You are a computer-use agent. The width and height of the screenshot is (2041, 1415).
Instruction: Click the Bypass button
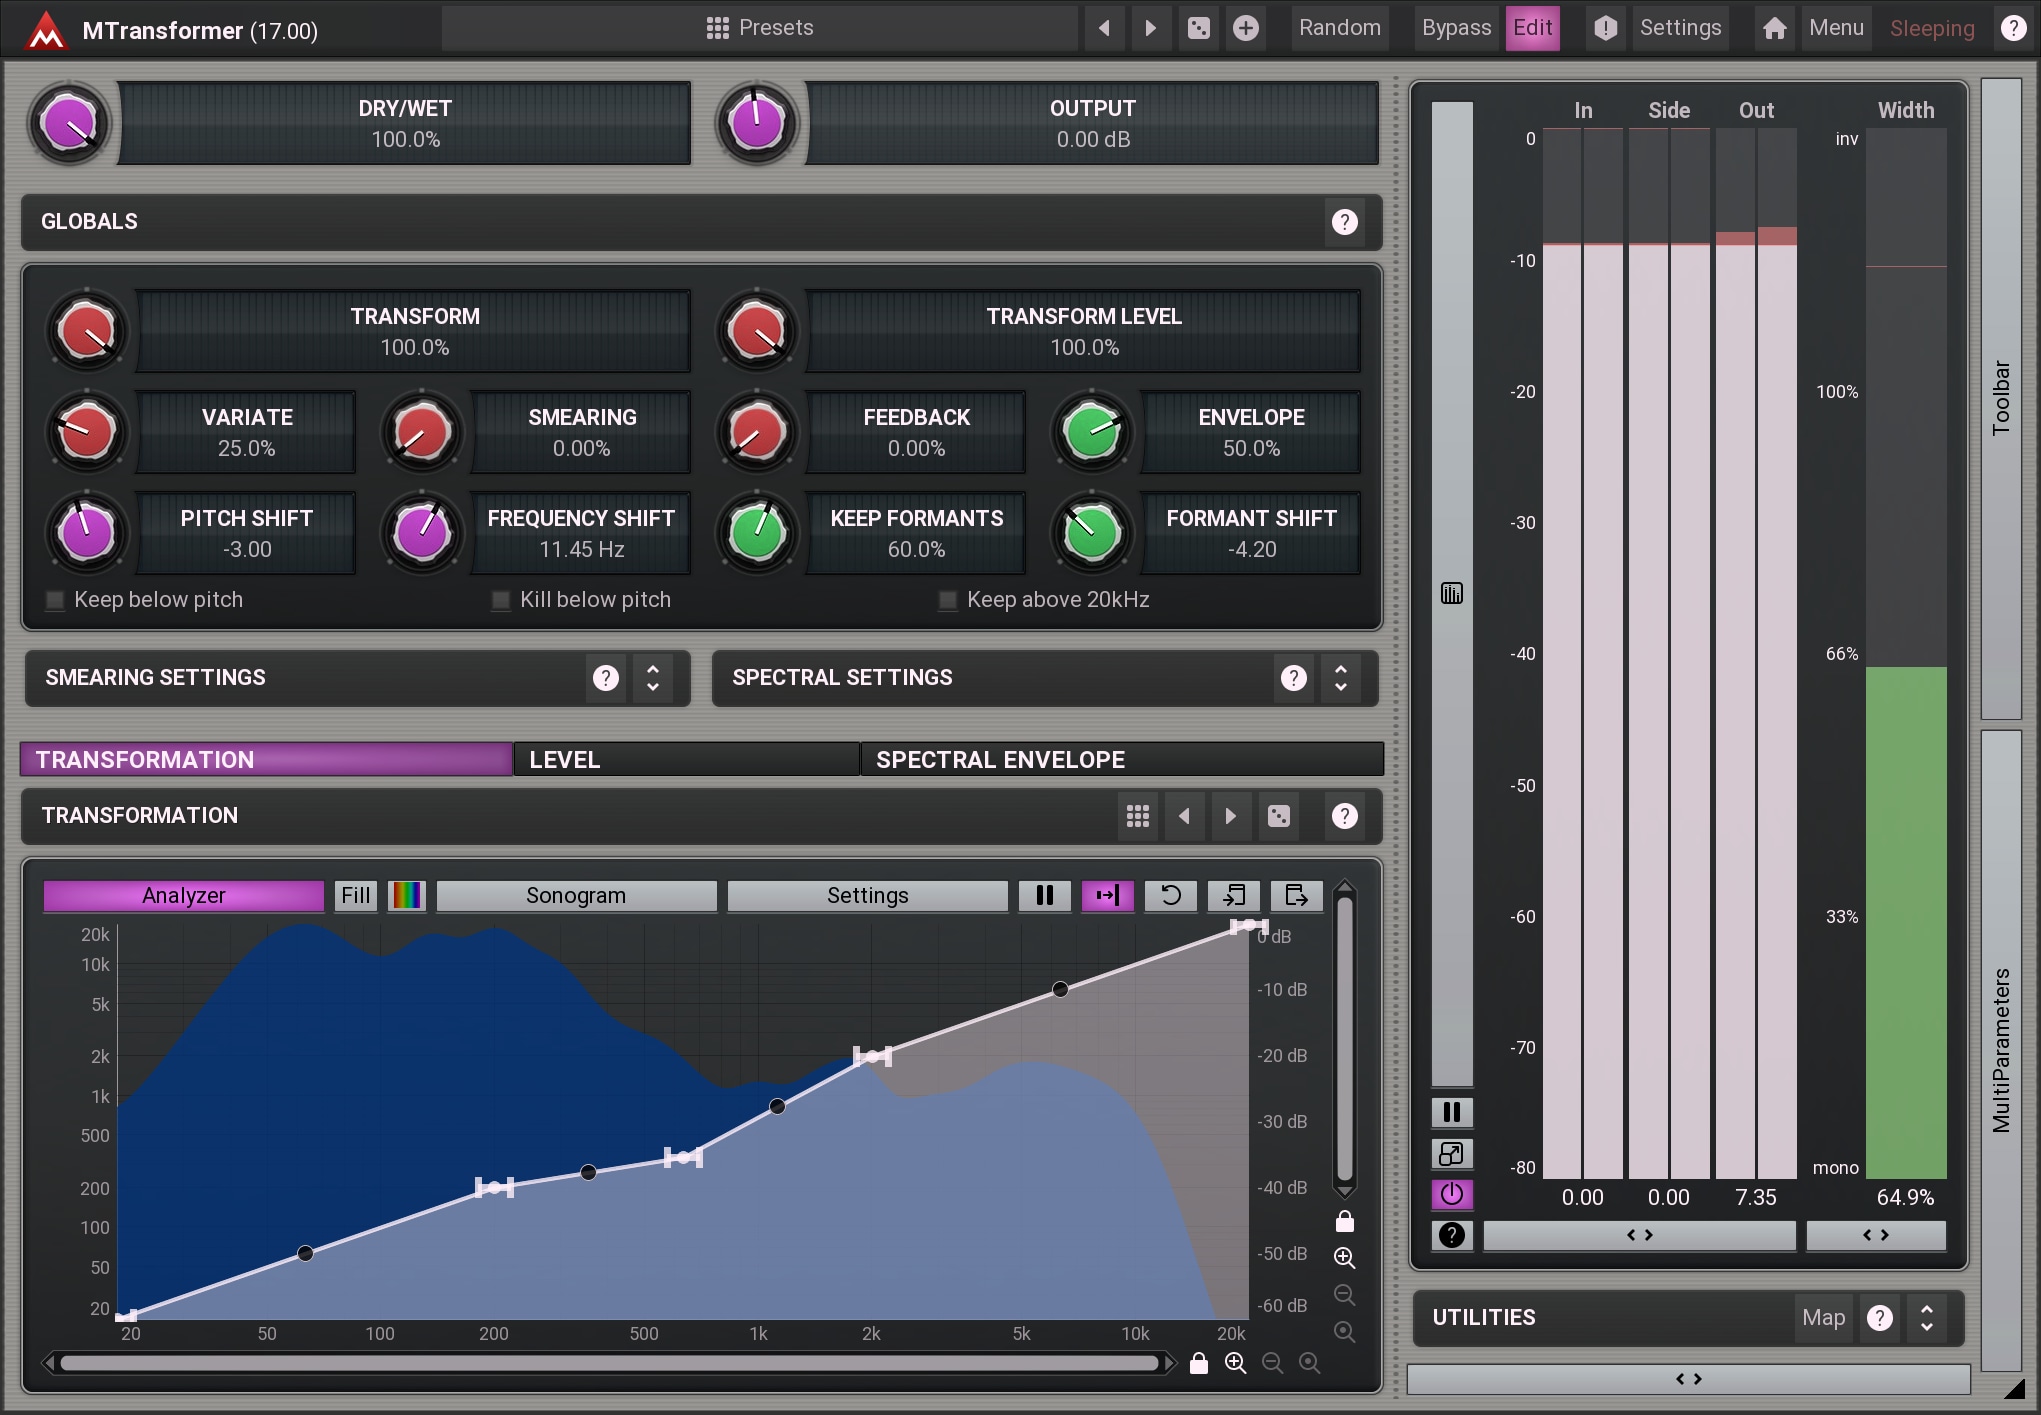point(1455,28)
